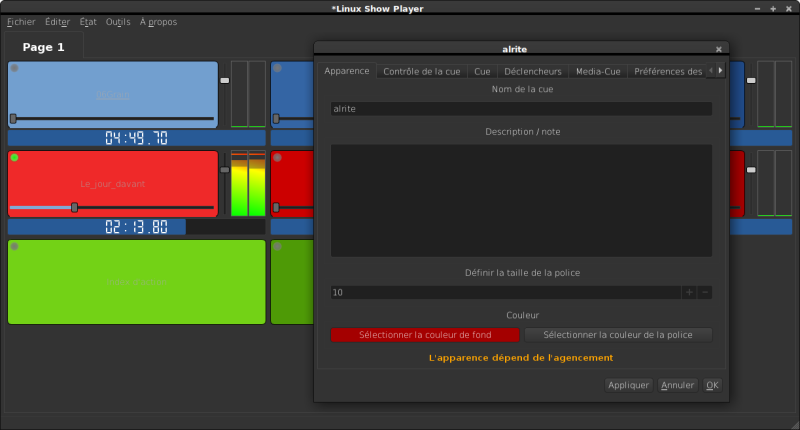Switch to the Apparence tab
The width and height of the screenshot is (800, 430).
coord(347,71)
